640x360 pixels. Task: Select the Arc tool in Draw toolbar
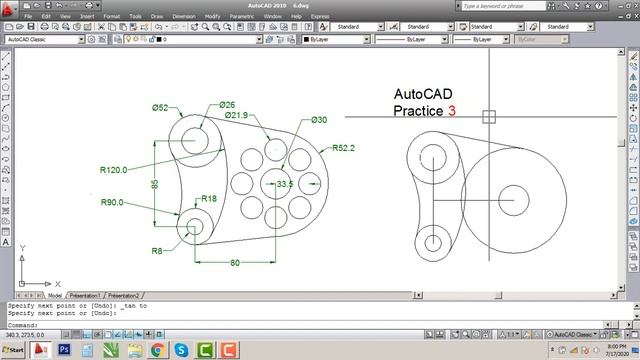coord(6,108)
